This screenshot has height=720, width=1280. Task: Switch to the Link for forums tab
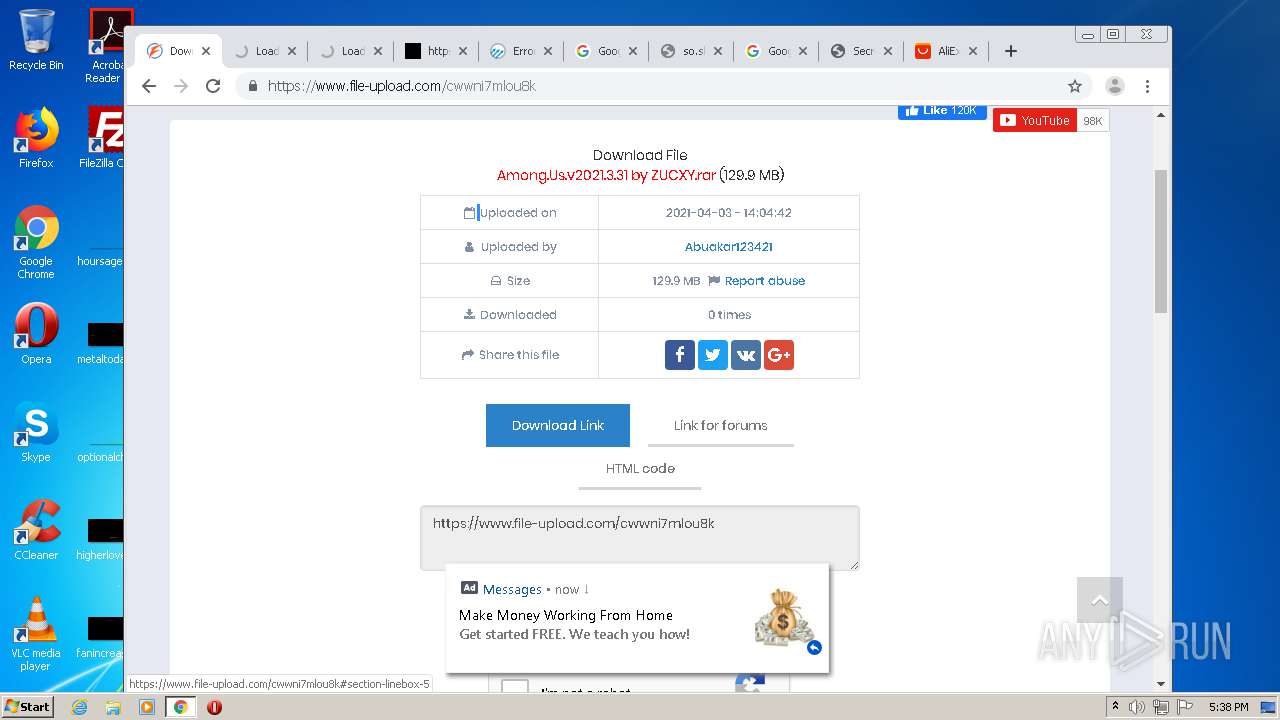point(721,425)
